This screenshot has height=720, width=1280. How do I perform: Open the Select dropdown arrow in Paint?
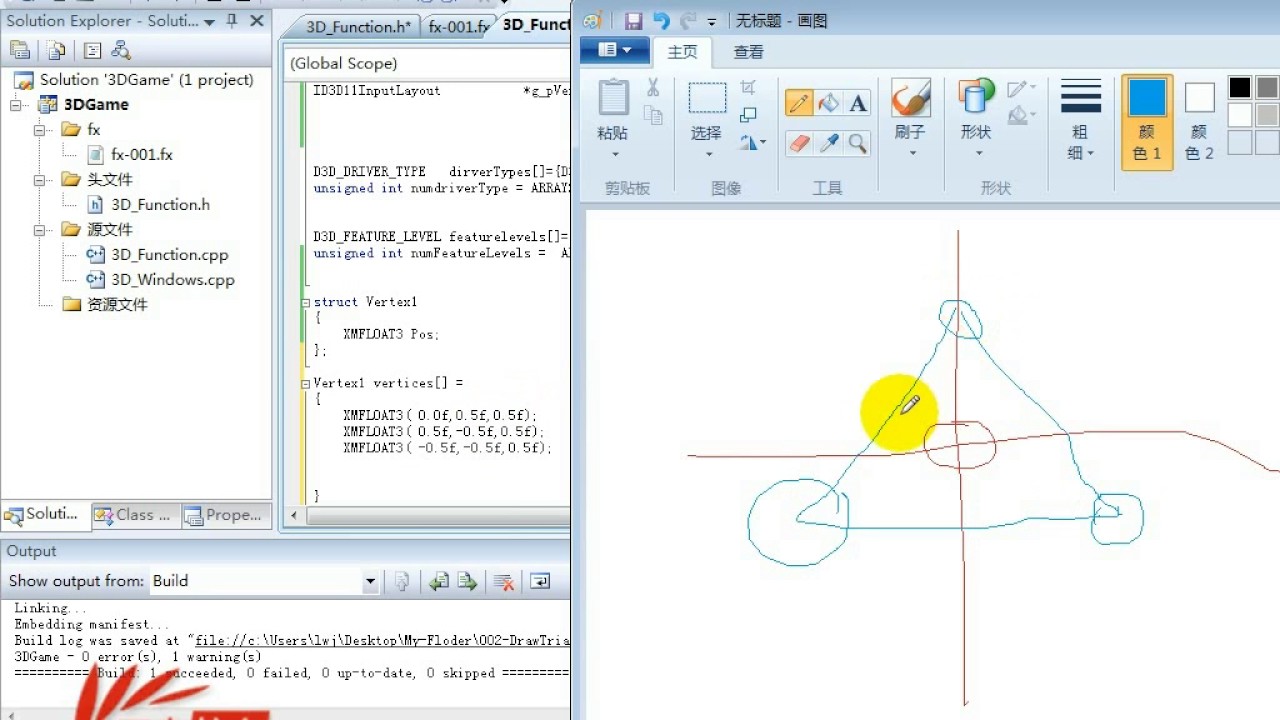707,154
